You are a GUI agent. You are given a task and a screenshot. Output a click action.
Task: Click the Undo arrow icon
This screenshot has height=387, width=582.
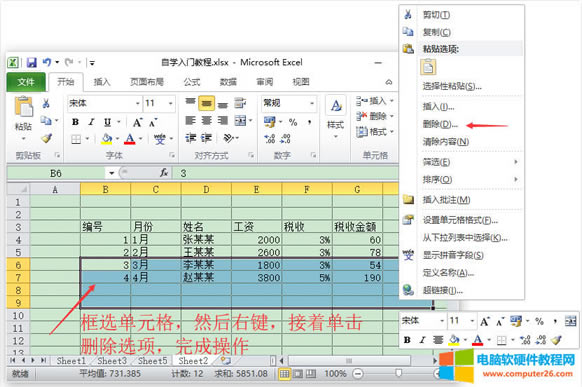click(47, 62)
